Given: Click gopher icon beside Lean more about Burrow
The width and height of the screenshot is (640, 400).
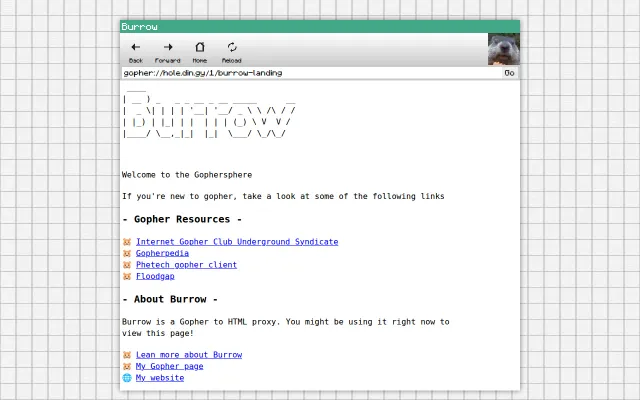Looking at the screenshot, I should (x=127, y=355).
